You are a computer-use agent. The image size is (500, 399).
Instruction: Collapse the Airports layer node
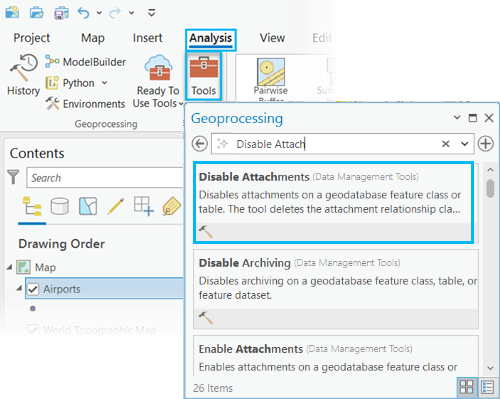coord(19,288)
